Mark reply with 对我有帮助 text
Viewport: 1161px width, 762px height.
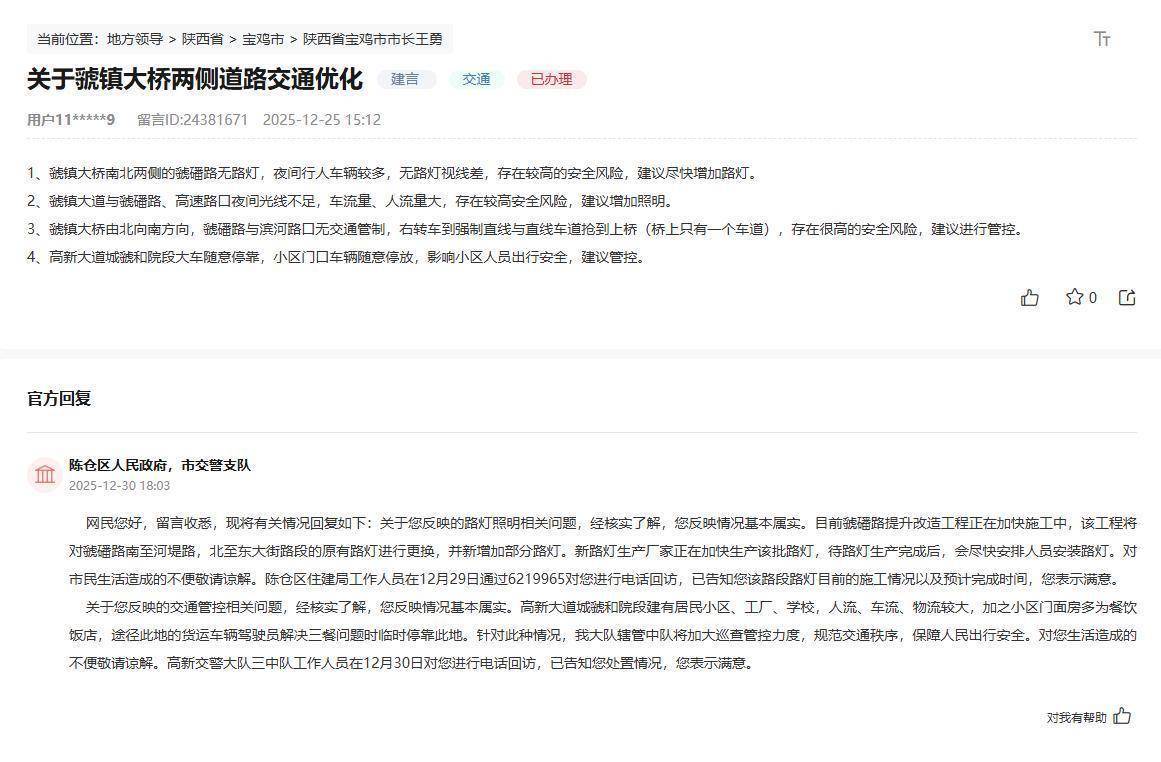[x=1076, y=717]
